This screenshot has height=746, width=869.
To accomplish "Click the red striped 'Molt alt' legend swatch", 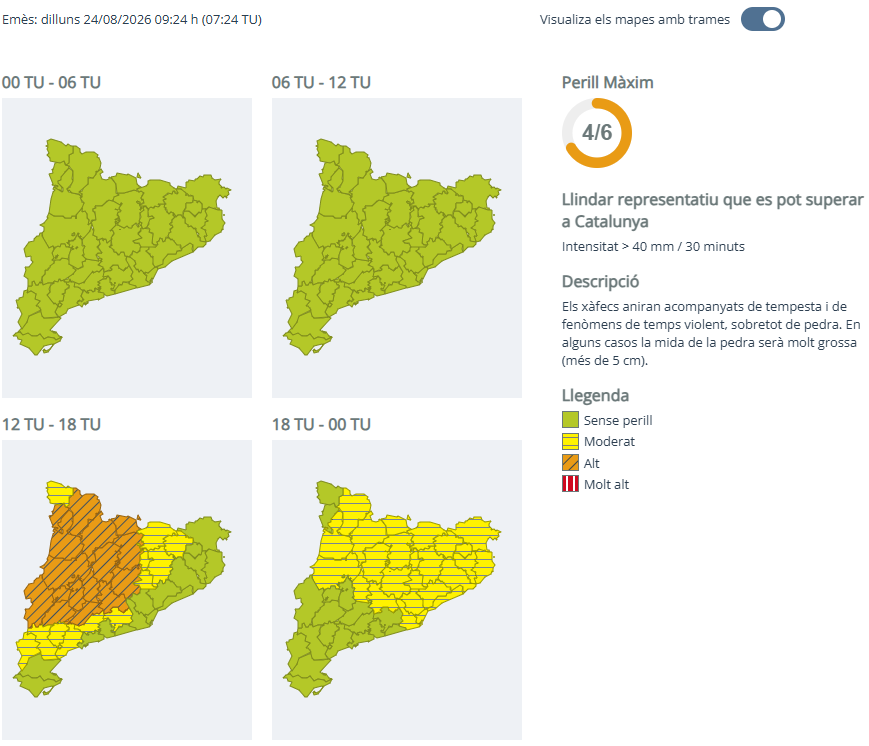I will (x=570, y=484).
